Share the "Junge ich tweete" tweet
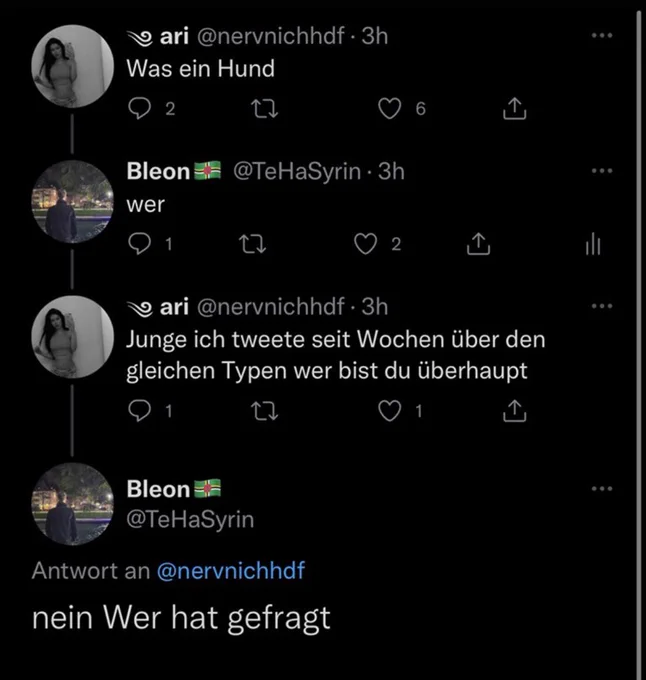The width and height of the screenshot is (646, 680). click(514, 411)
